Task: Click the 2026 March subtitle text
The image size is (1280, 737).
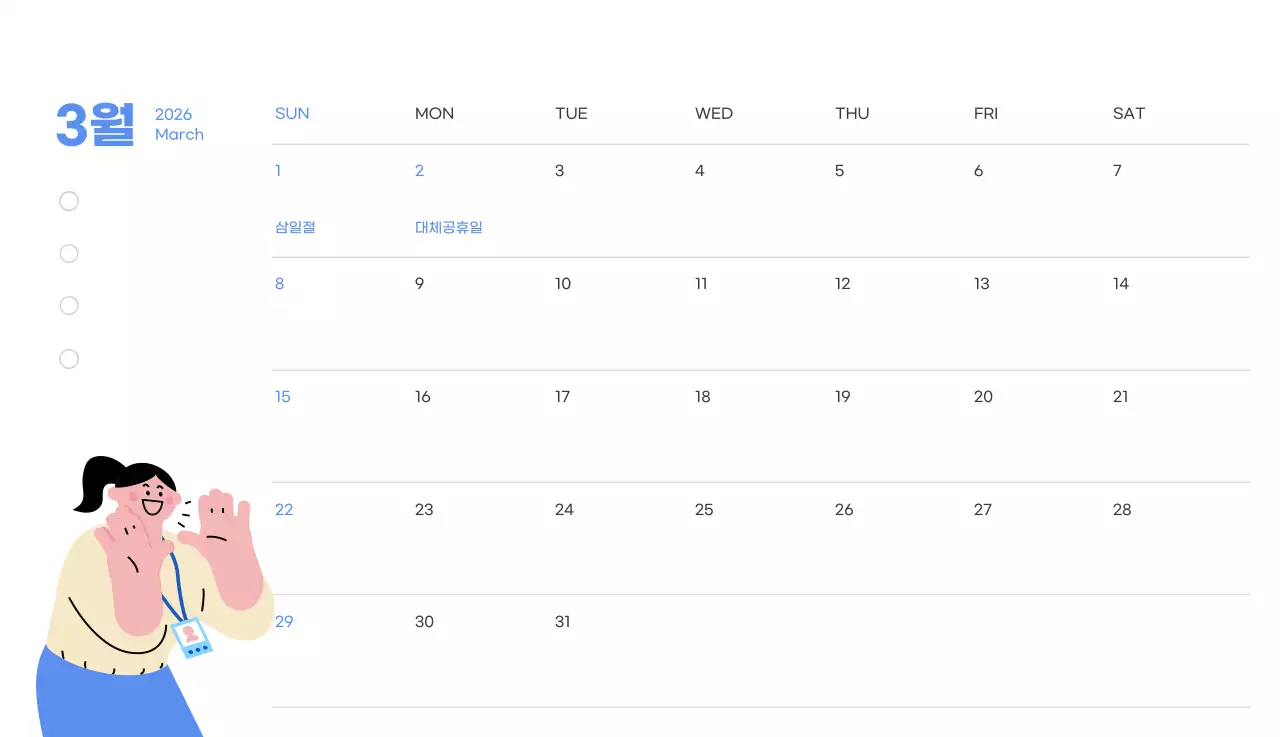Action: coord(179,125)
